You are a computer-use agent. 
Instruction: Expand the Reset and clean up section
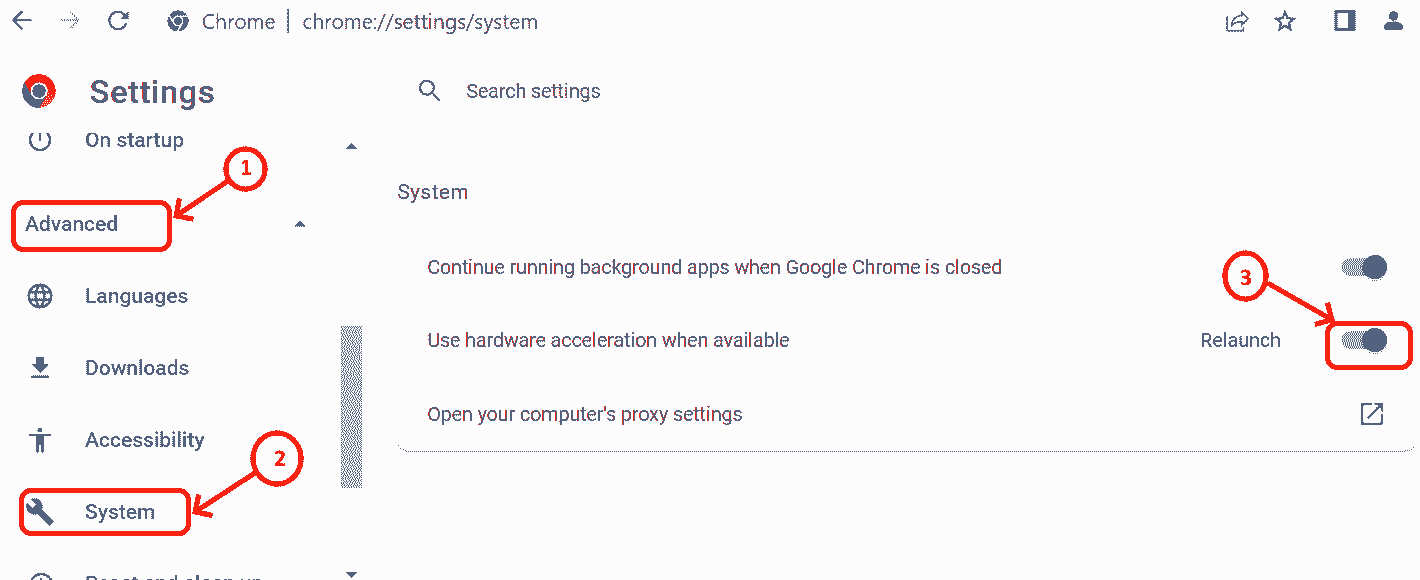coord(351,572)
